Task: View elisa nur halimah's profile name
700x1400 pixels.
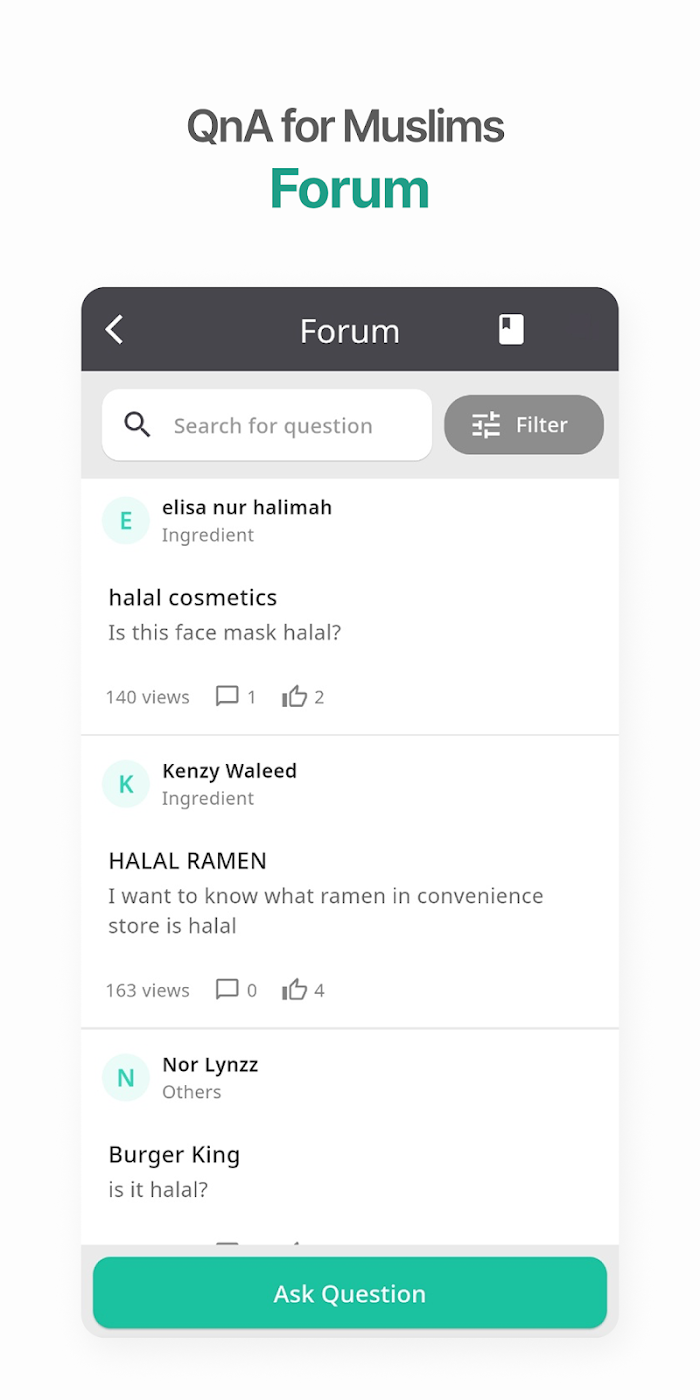Action: coord(247,508)
